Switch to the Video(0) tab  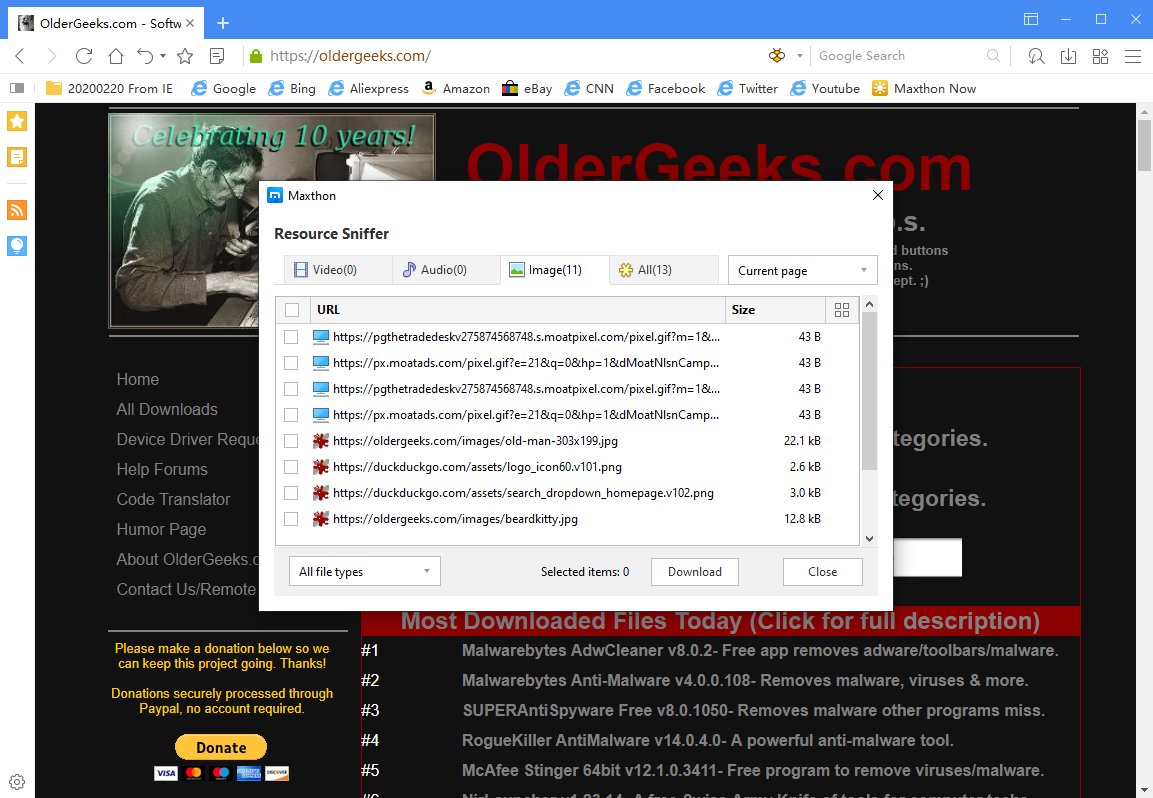[338, 270]
